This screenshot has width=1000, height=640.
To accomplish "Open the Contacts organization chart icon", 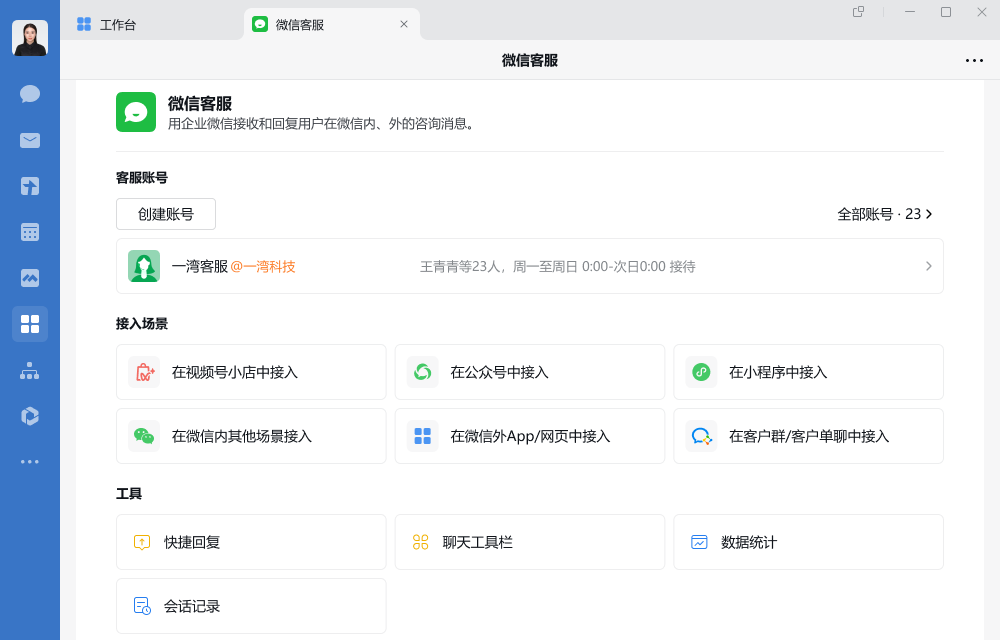I will pyautogui.click(x=30, y=370).
